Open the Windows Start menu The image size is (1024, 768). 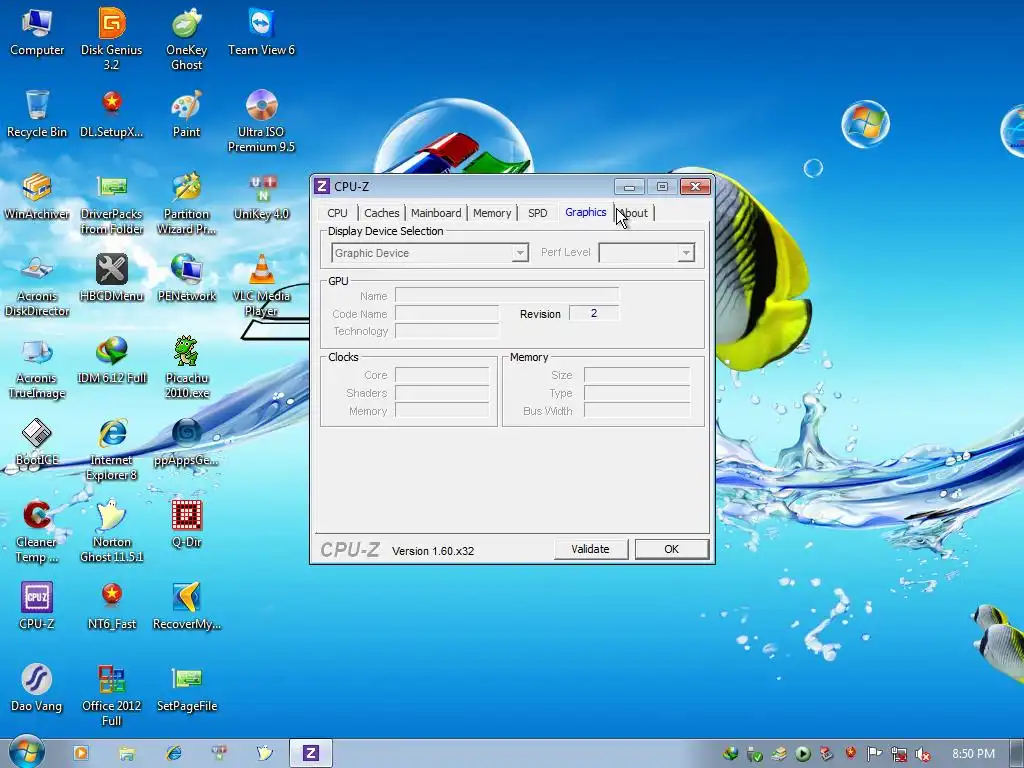click(26, 753)
